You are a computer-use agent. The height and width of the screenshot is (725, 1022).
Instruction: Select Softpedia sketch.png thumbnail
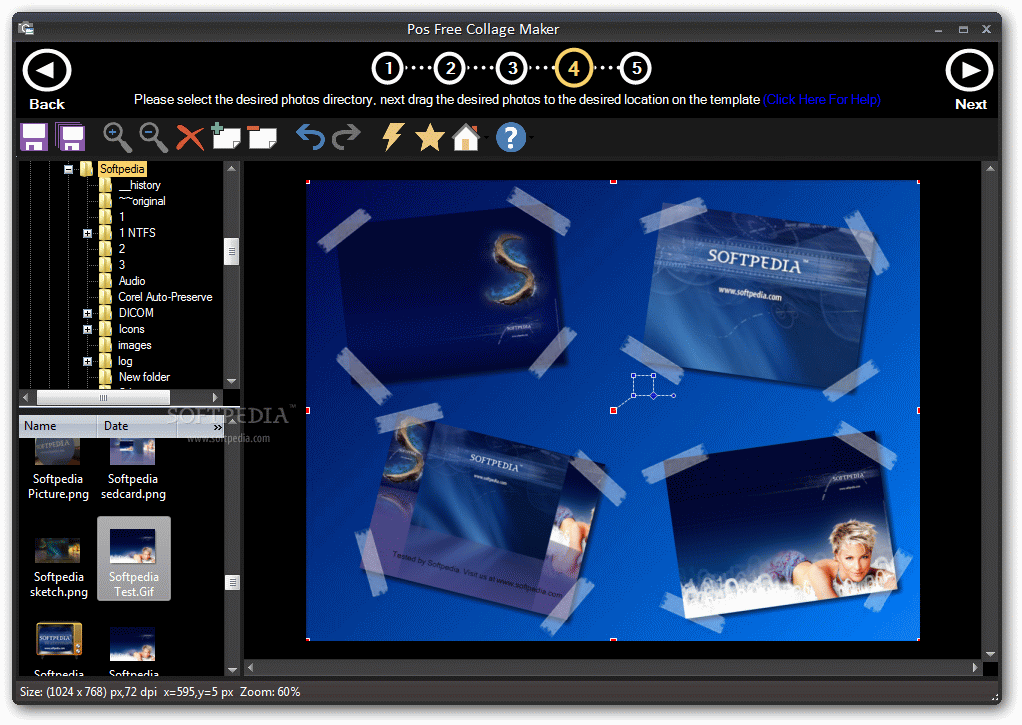59,566
